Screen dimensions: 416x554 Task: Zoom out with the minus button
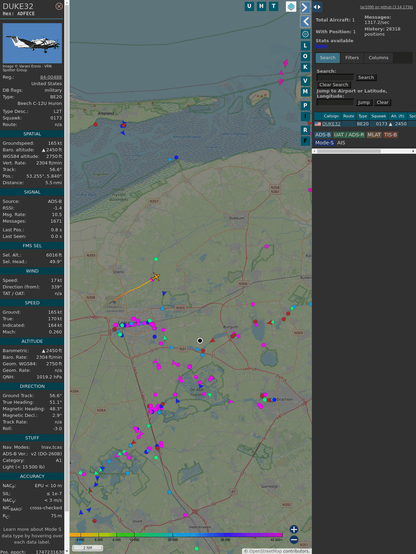294,540
